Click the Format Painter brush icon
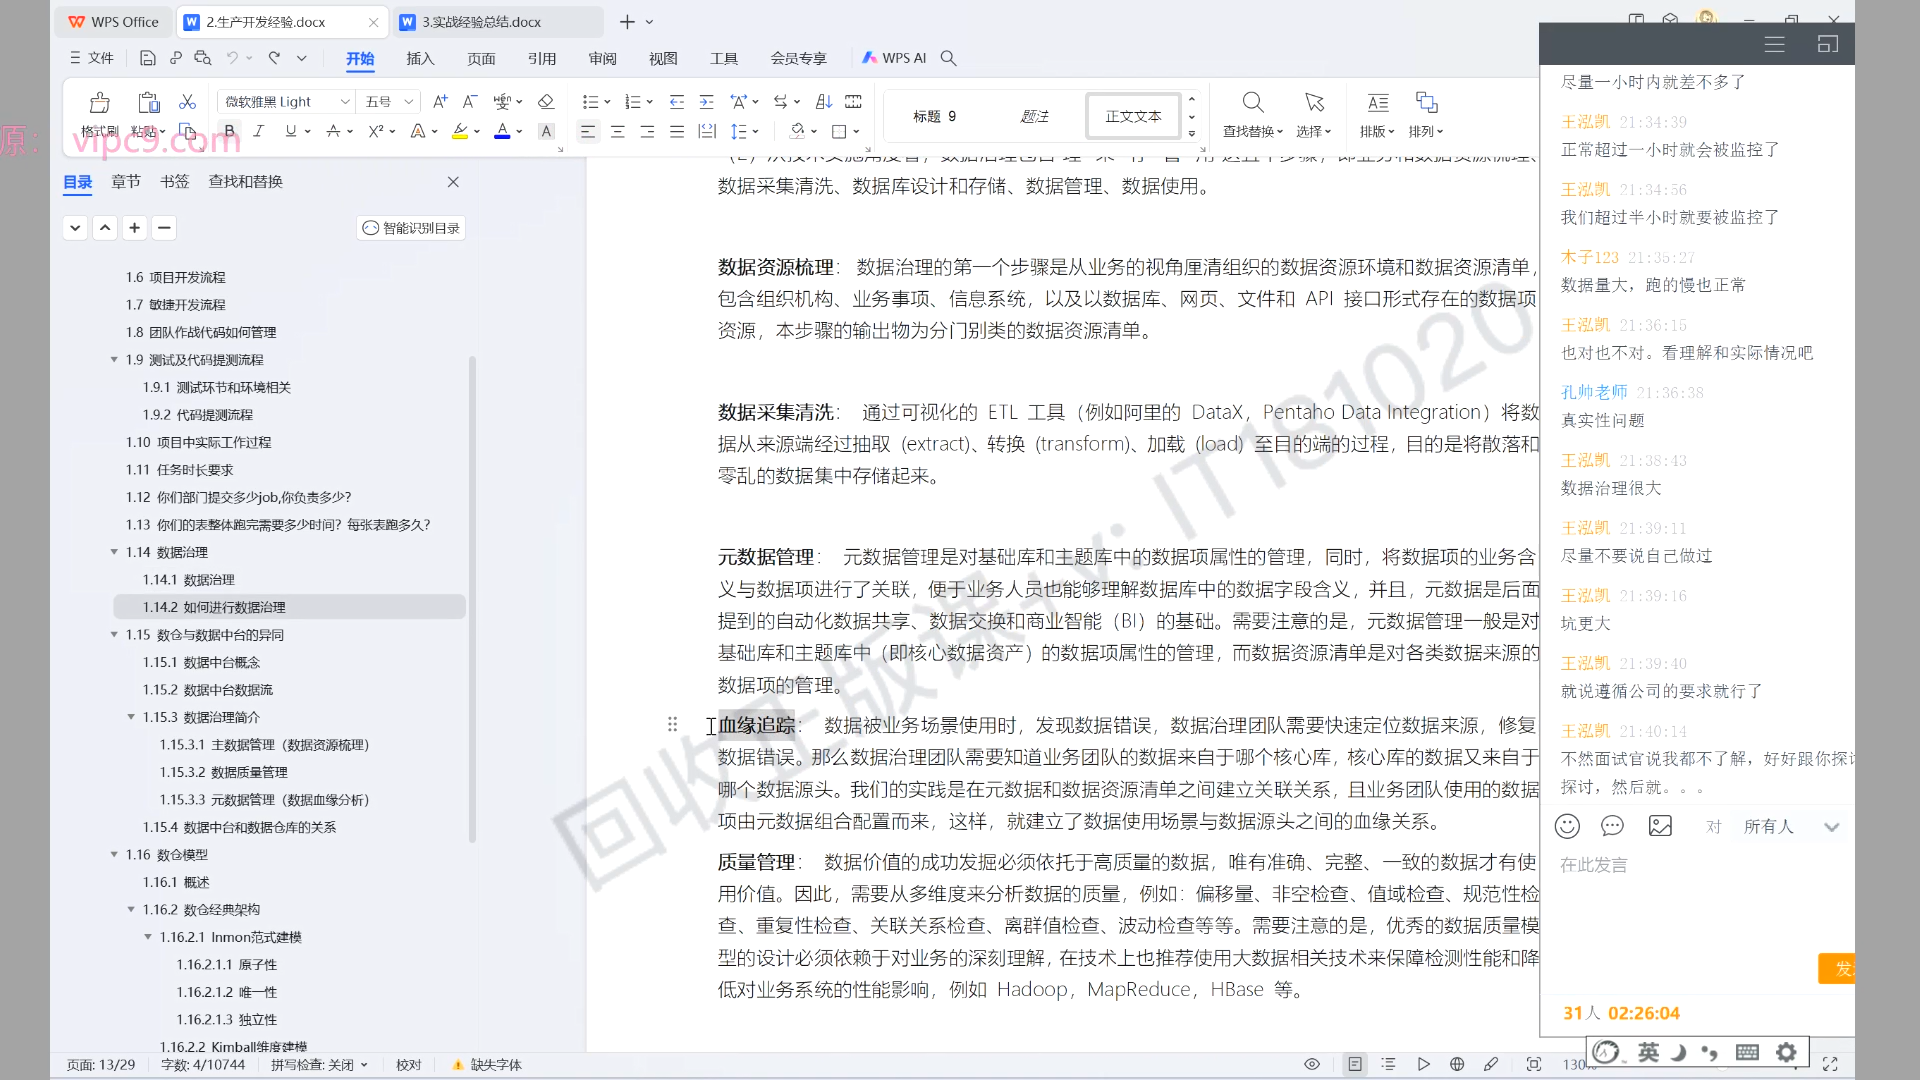Screen dimensions: 1920x1080 (99, 103)
